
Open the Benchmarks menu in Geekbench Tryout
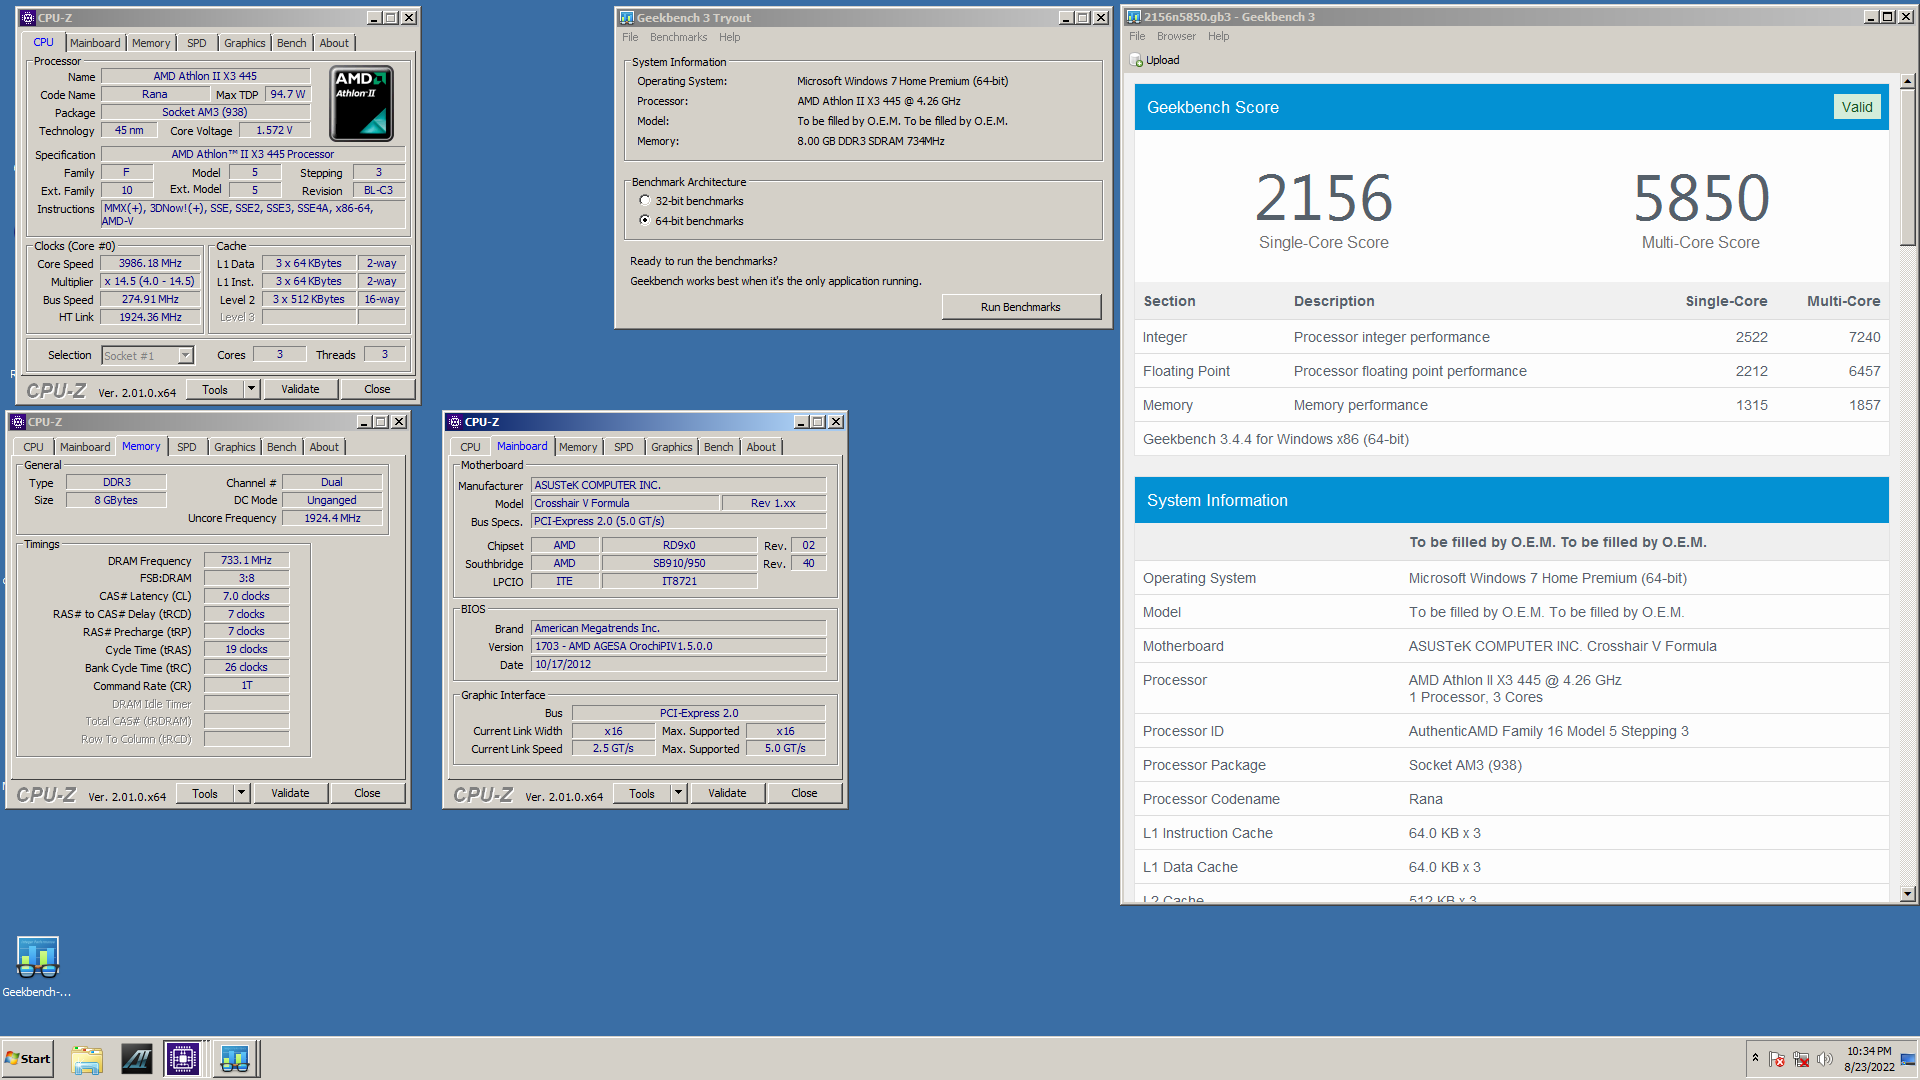pyautogui.click(x=678, y=37)
